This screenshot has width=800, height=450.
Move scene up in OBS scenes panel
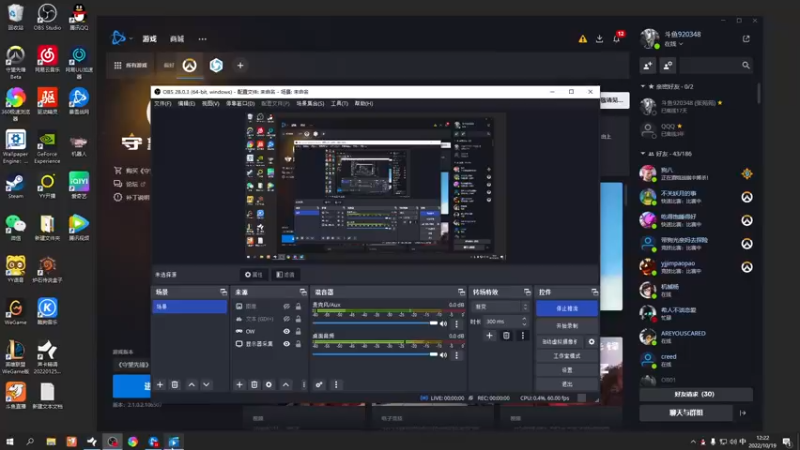point(192,385)
